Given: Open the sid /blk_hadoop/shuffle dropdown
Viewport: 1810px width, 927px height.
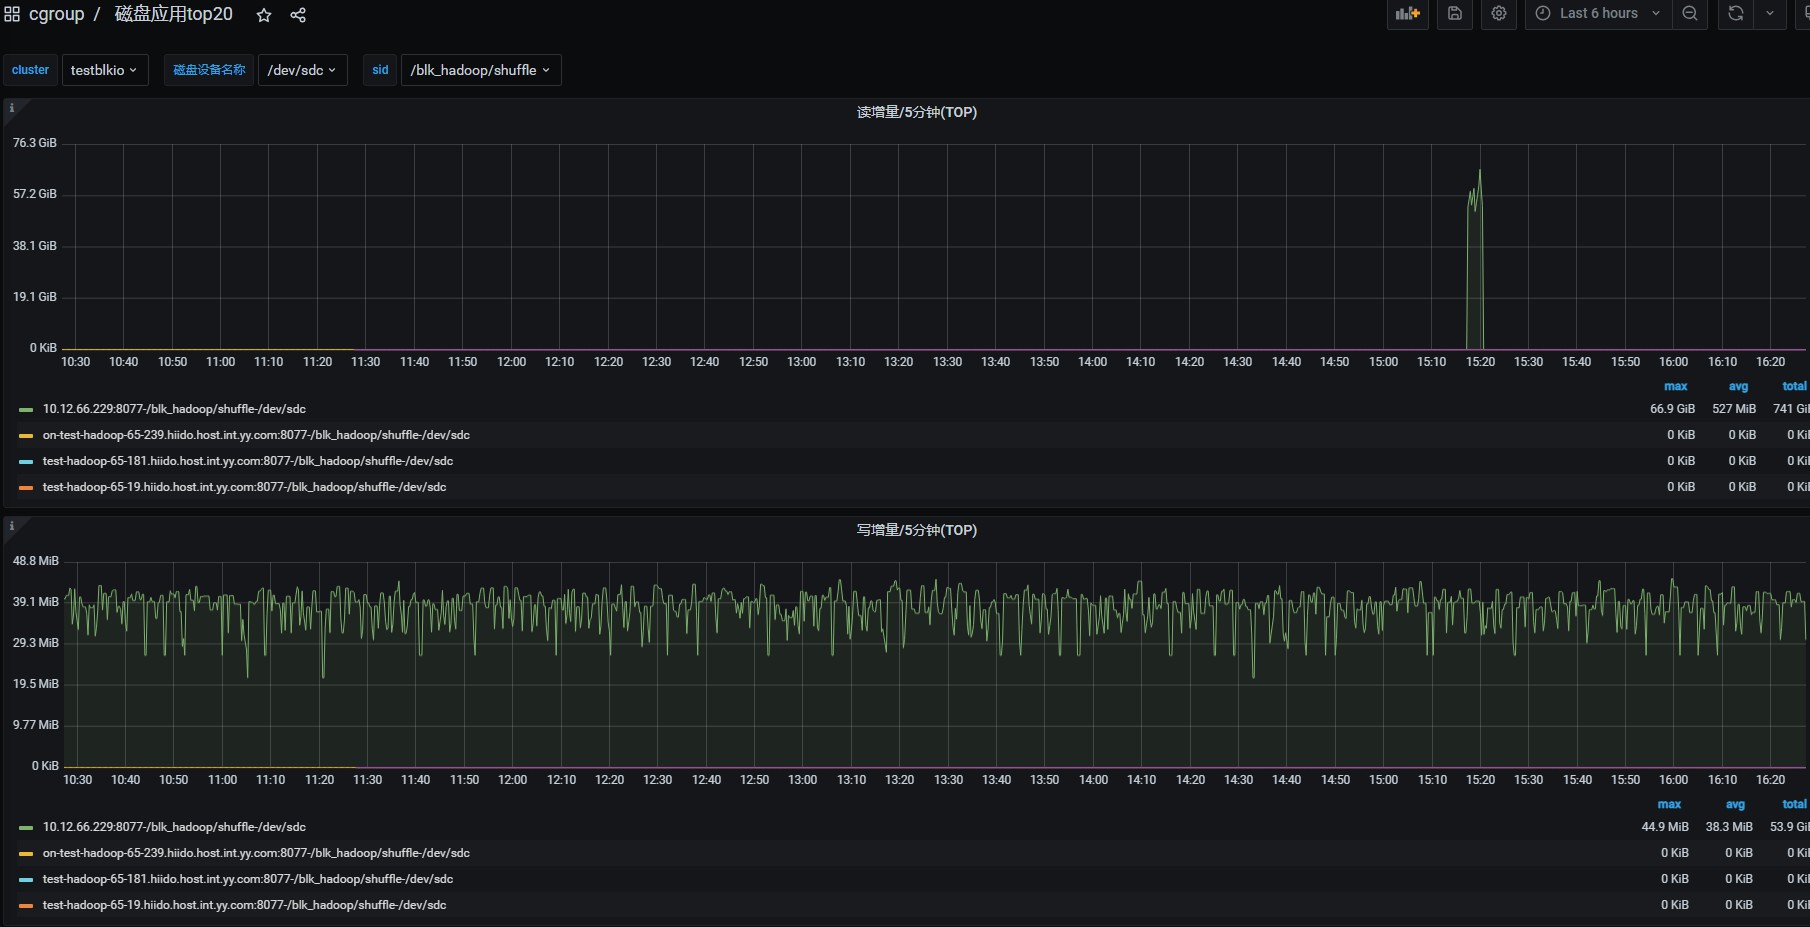Looking at the screenshot, I should click(x=480, y=70).
